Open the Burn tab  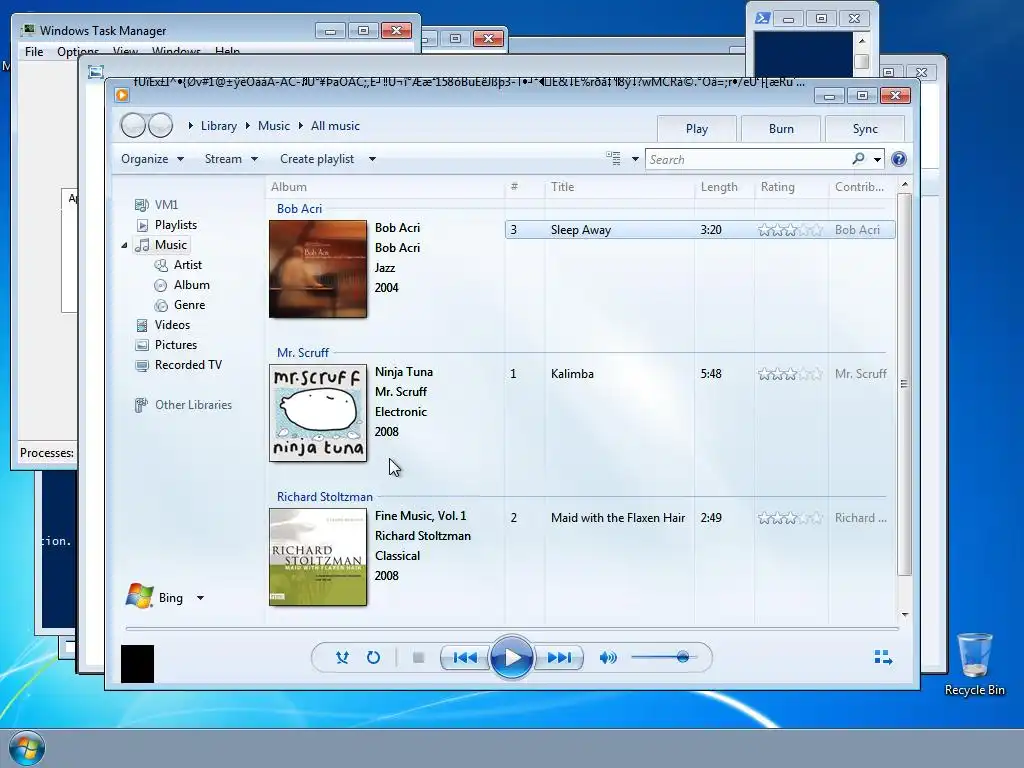[781, 129]
